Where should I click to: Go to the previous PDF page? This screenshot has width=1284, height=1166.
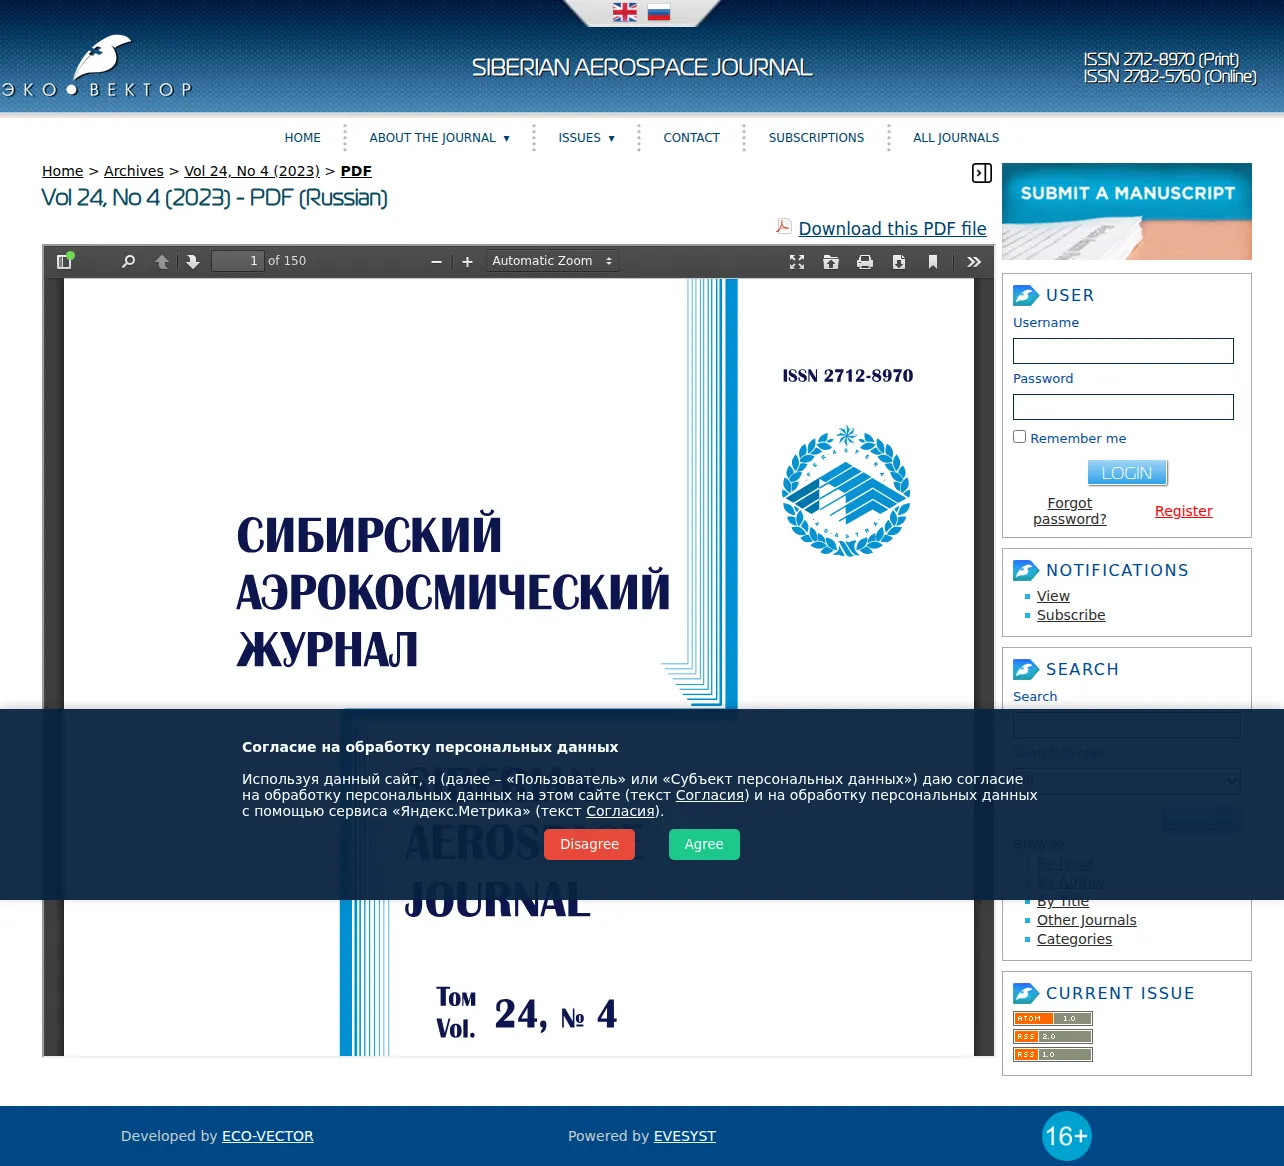(x=162, y=261)
